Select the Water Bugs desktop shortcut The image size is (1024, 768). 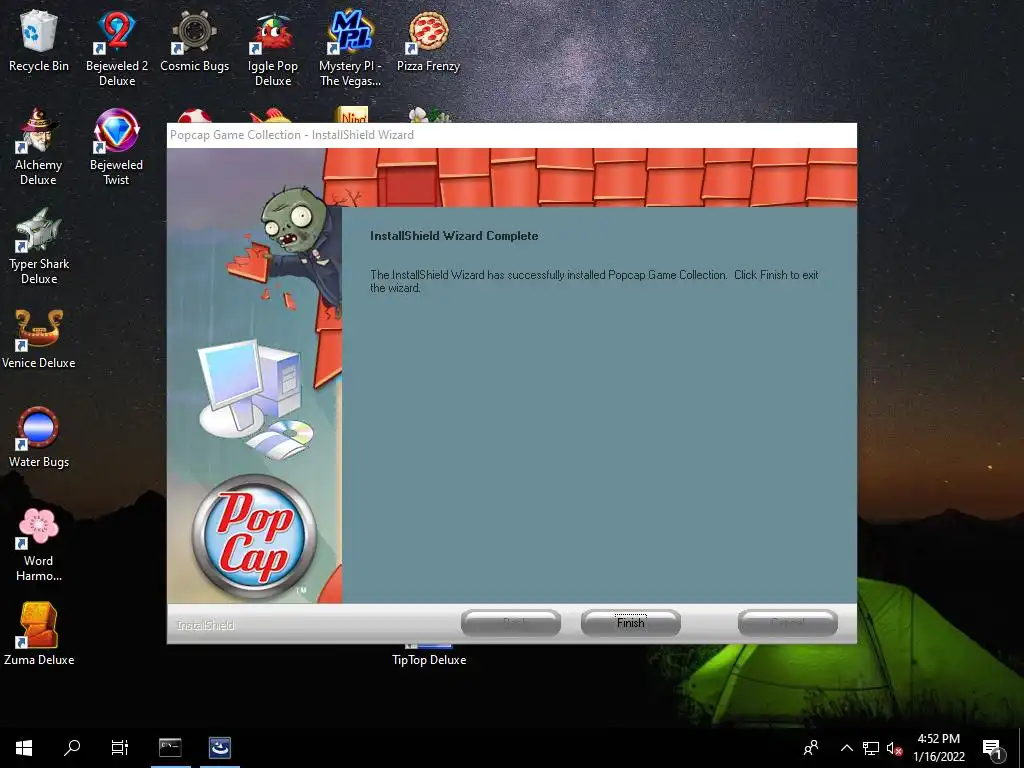coord(39,438)
